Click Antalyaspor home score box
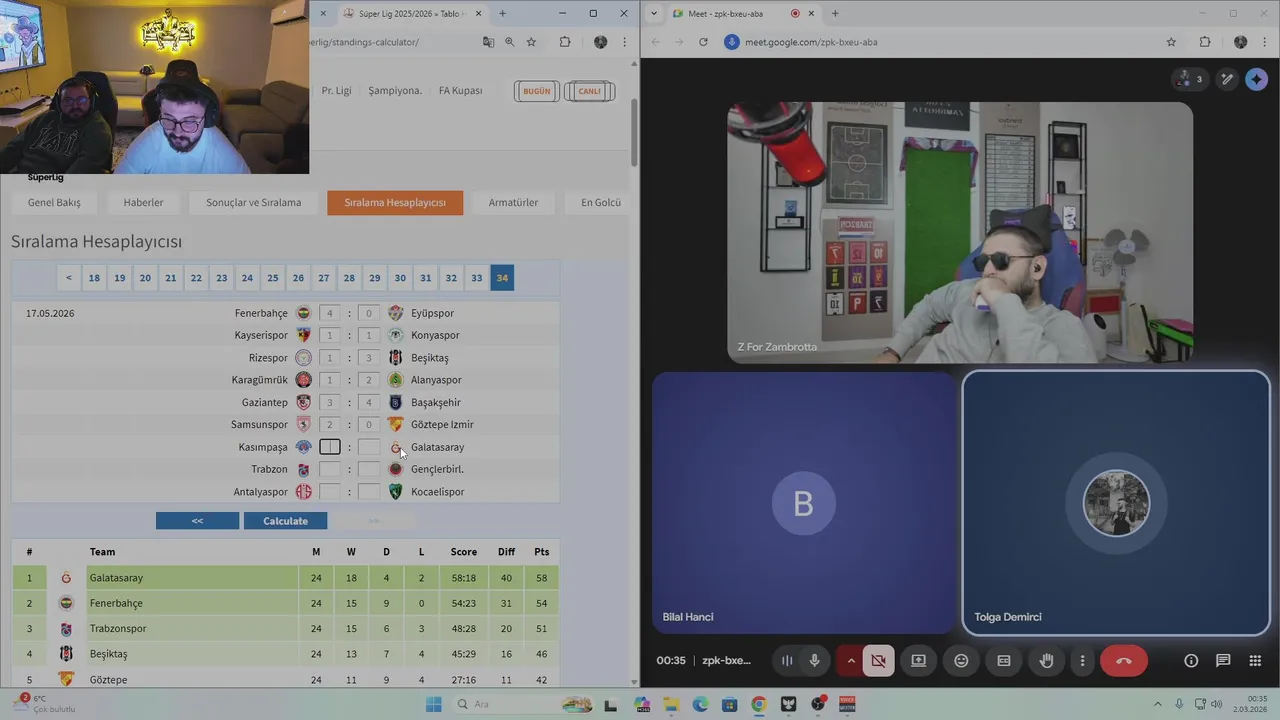The height and width of the screenshot is (720, 1280). [330, 492]
